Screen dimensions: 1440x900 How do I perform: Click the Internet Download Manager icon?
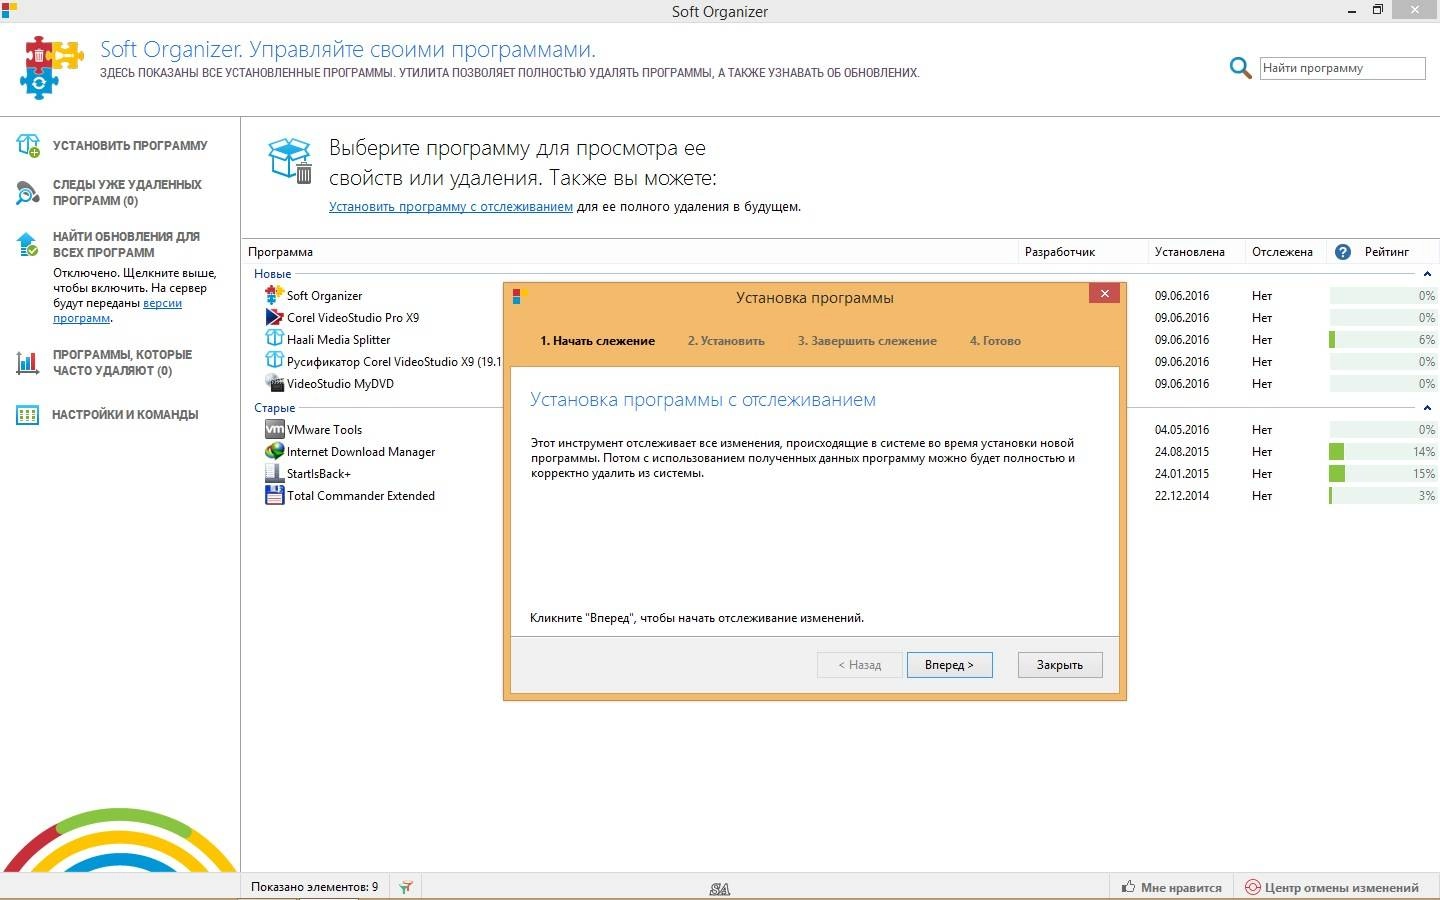coord(274,451)
